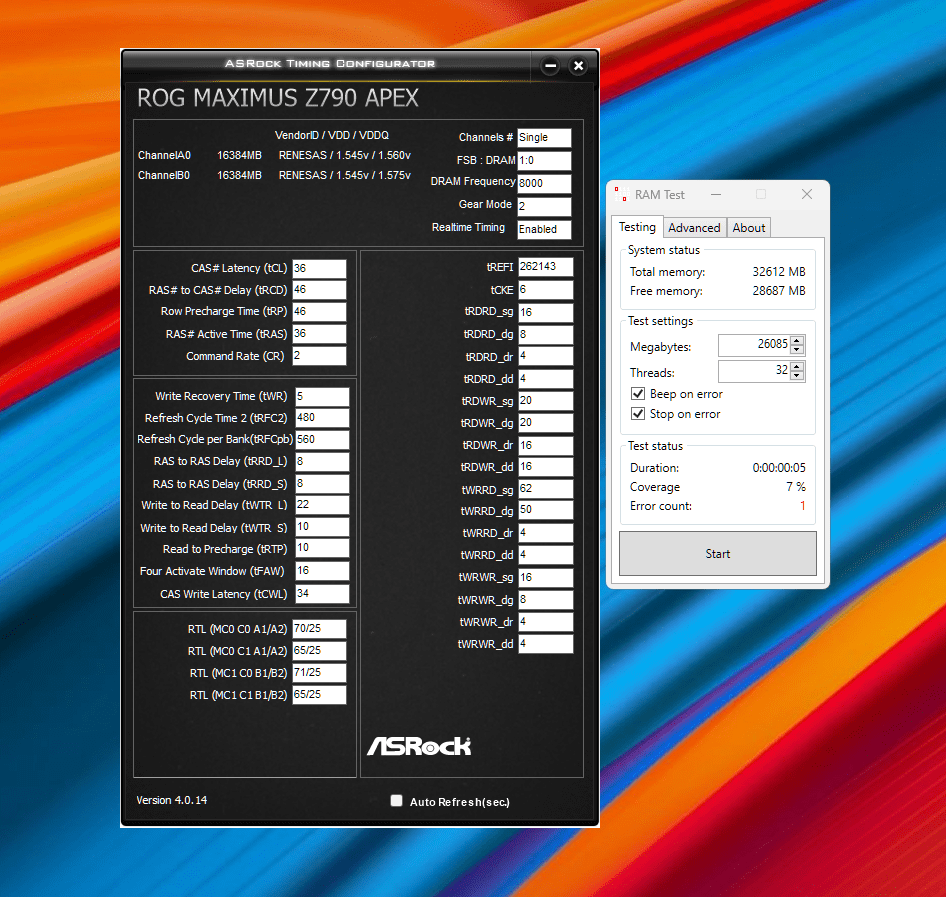Click the RTL (MC0 C0 A1/A2) field
This screenshot has height=897, width=946.
[x=319, y=629]
